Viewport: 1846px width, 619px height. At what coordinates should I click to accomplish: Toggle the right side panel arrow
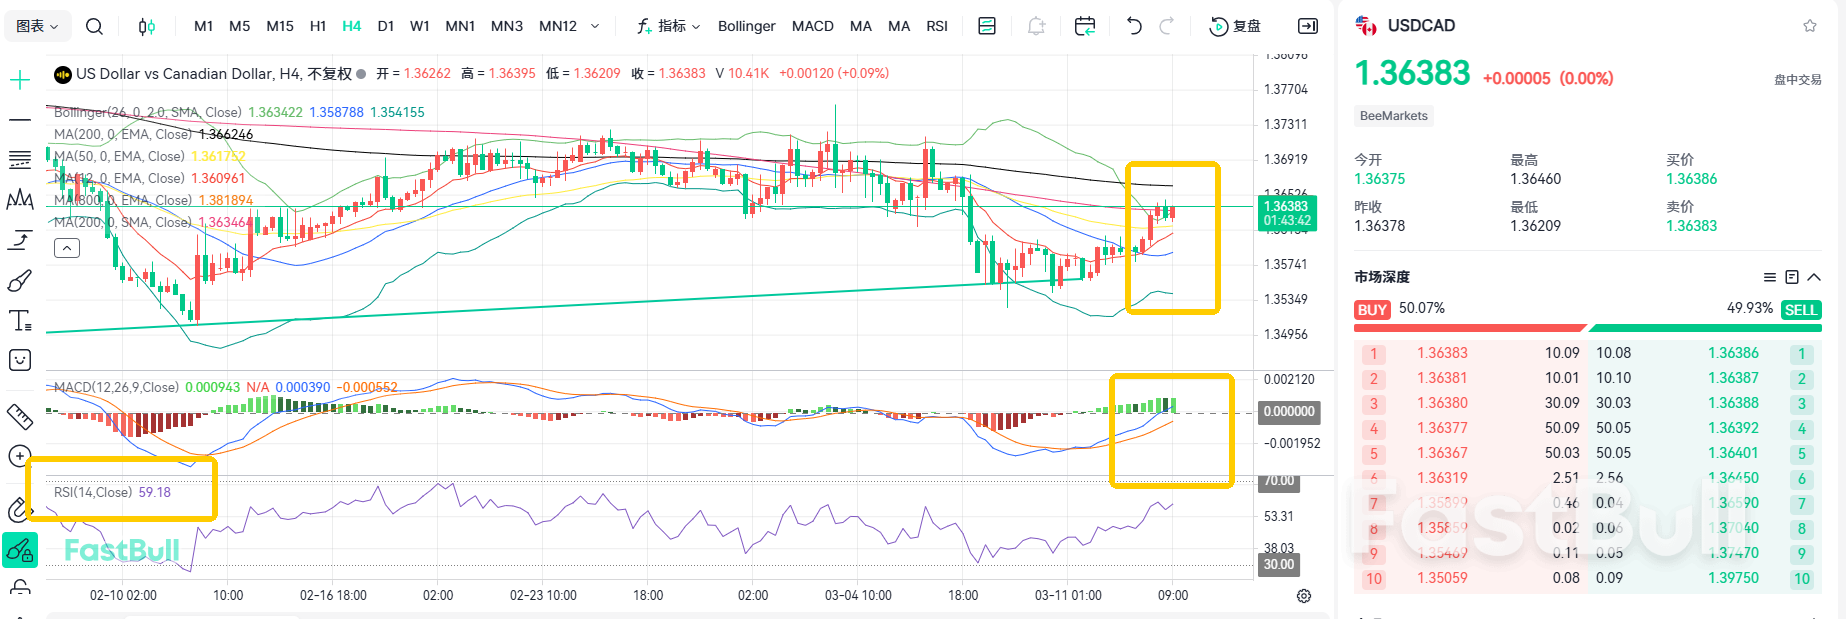tap(1307, 26)
